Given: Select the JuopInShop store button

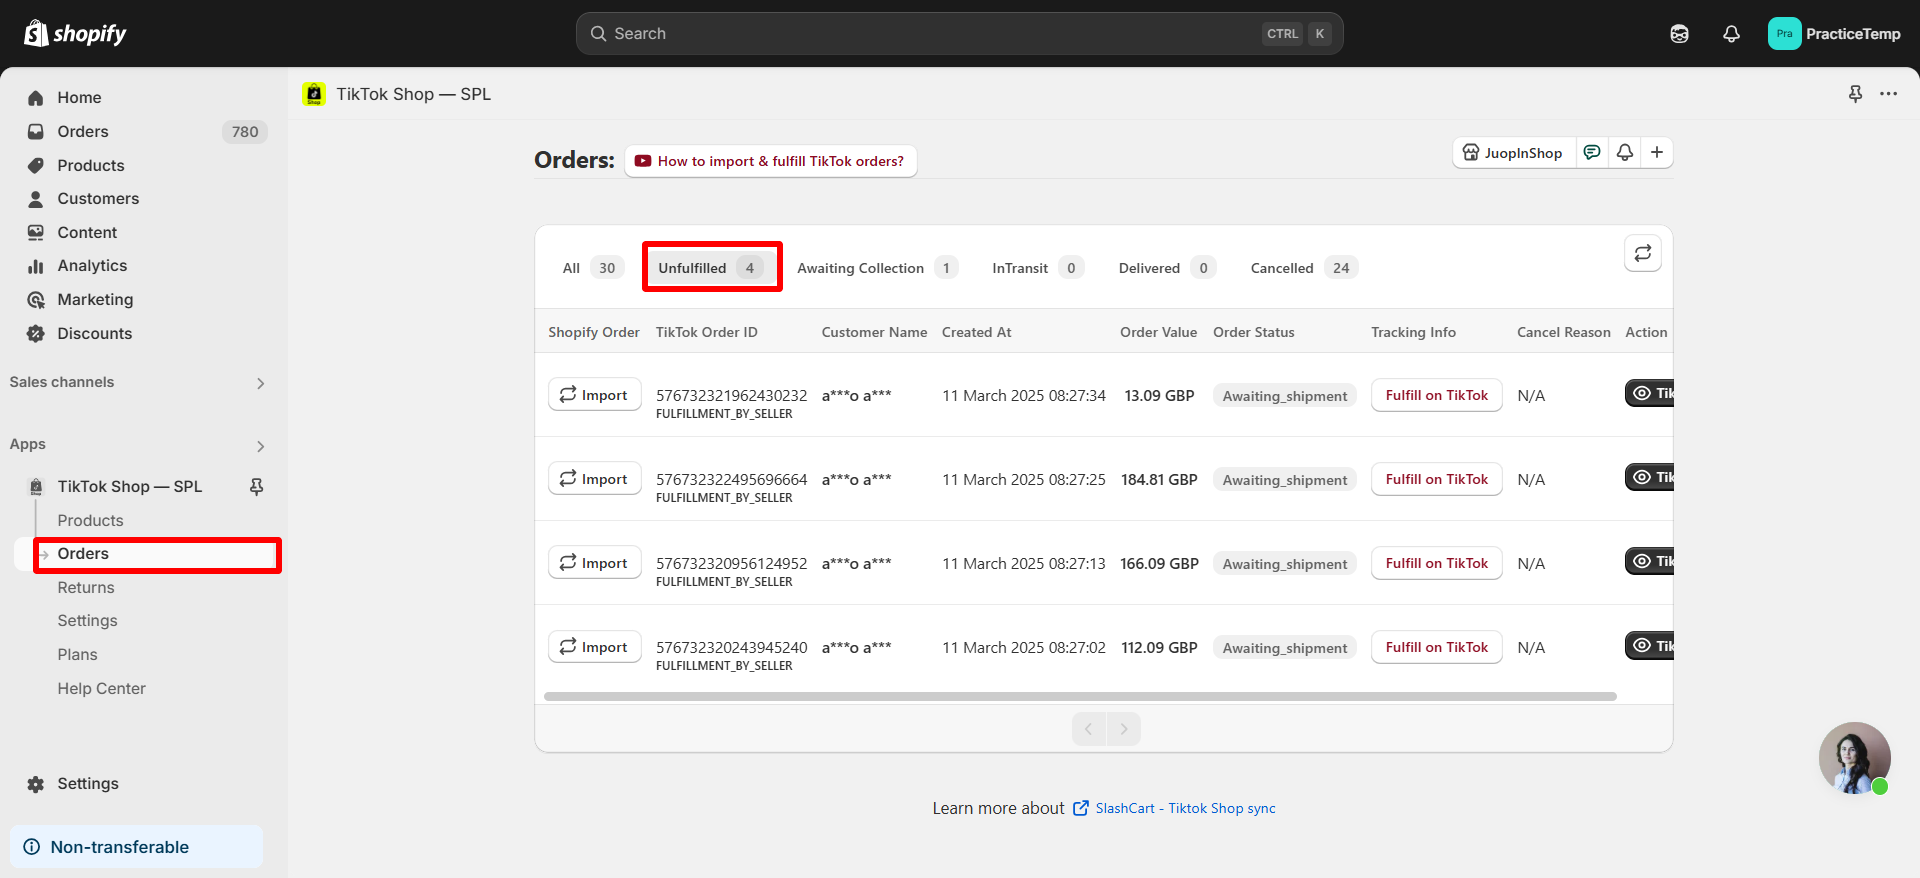Looking at the screenshot, I should tap(1513, 153).
